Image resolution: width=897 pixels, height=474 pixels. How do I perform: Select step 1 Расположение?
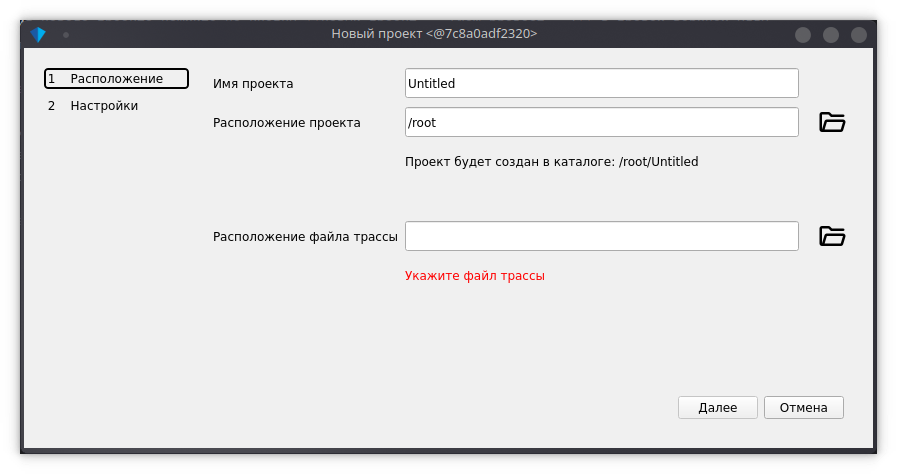click(116, 79)
